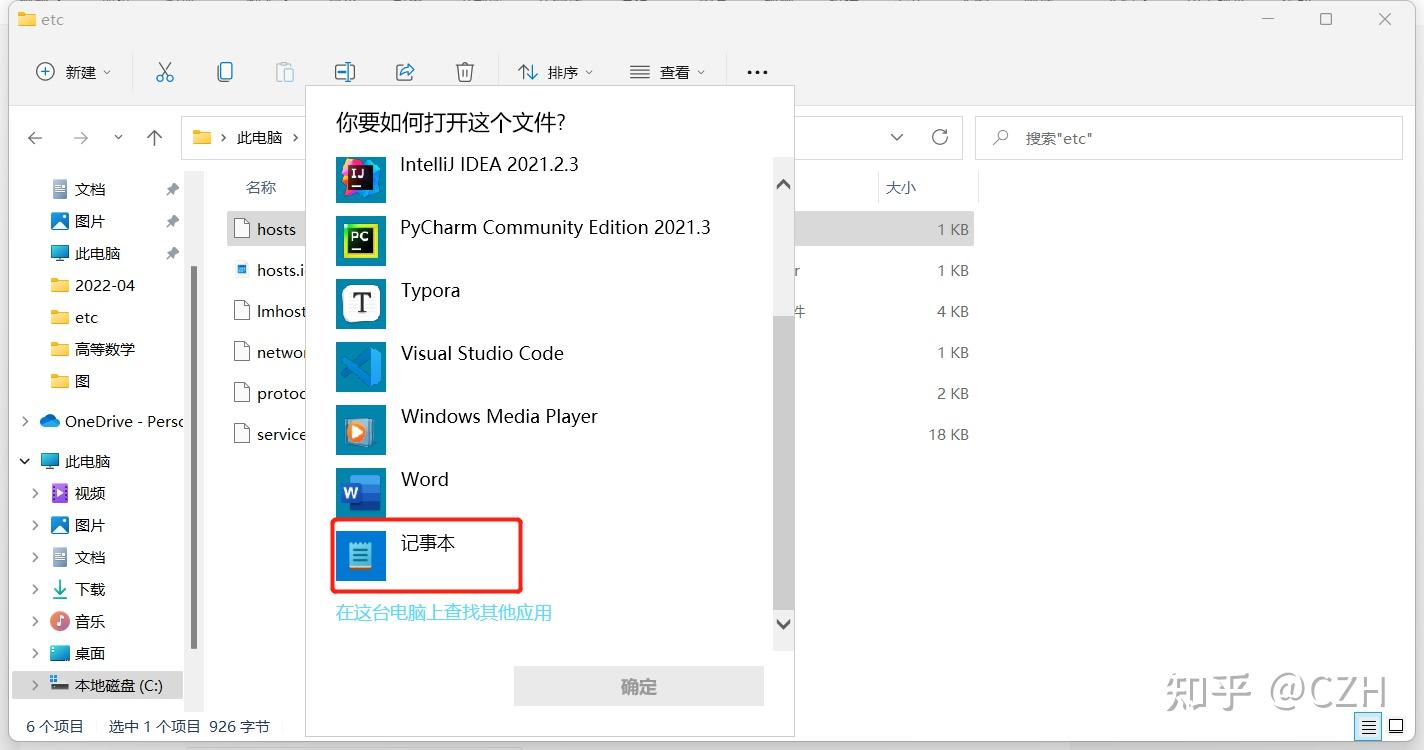The height and width of the screenshot is (750, 1424).
Task: Open 音乐 music in sidebar
Action: point(90,621)
